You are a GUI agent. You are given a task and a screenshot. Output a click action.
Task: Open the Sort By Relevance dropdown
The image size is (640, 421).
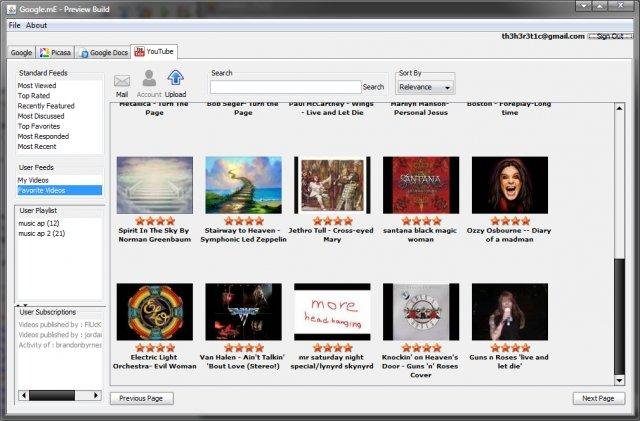[425, 87]
